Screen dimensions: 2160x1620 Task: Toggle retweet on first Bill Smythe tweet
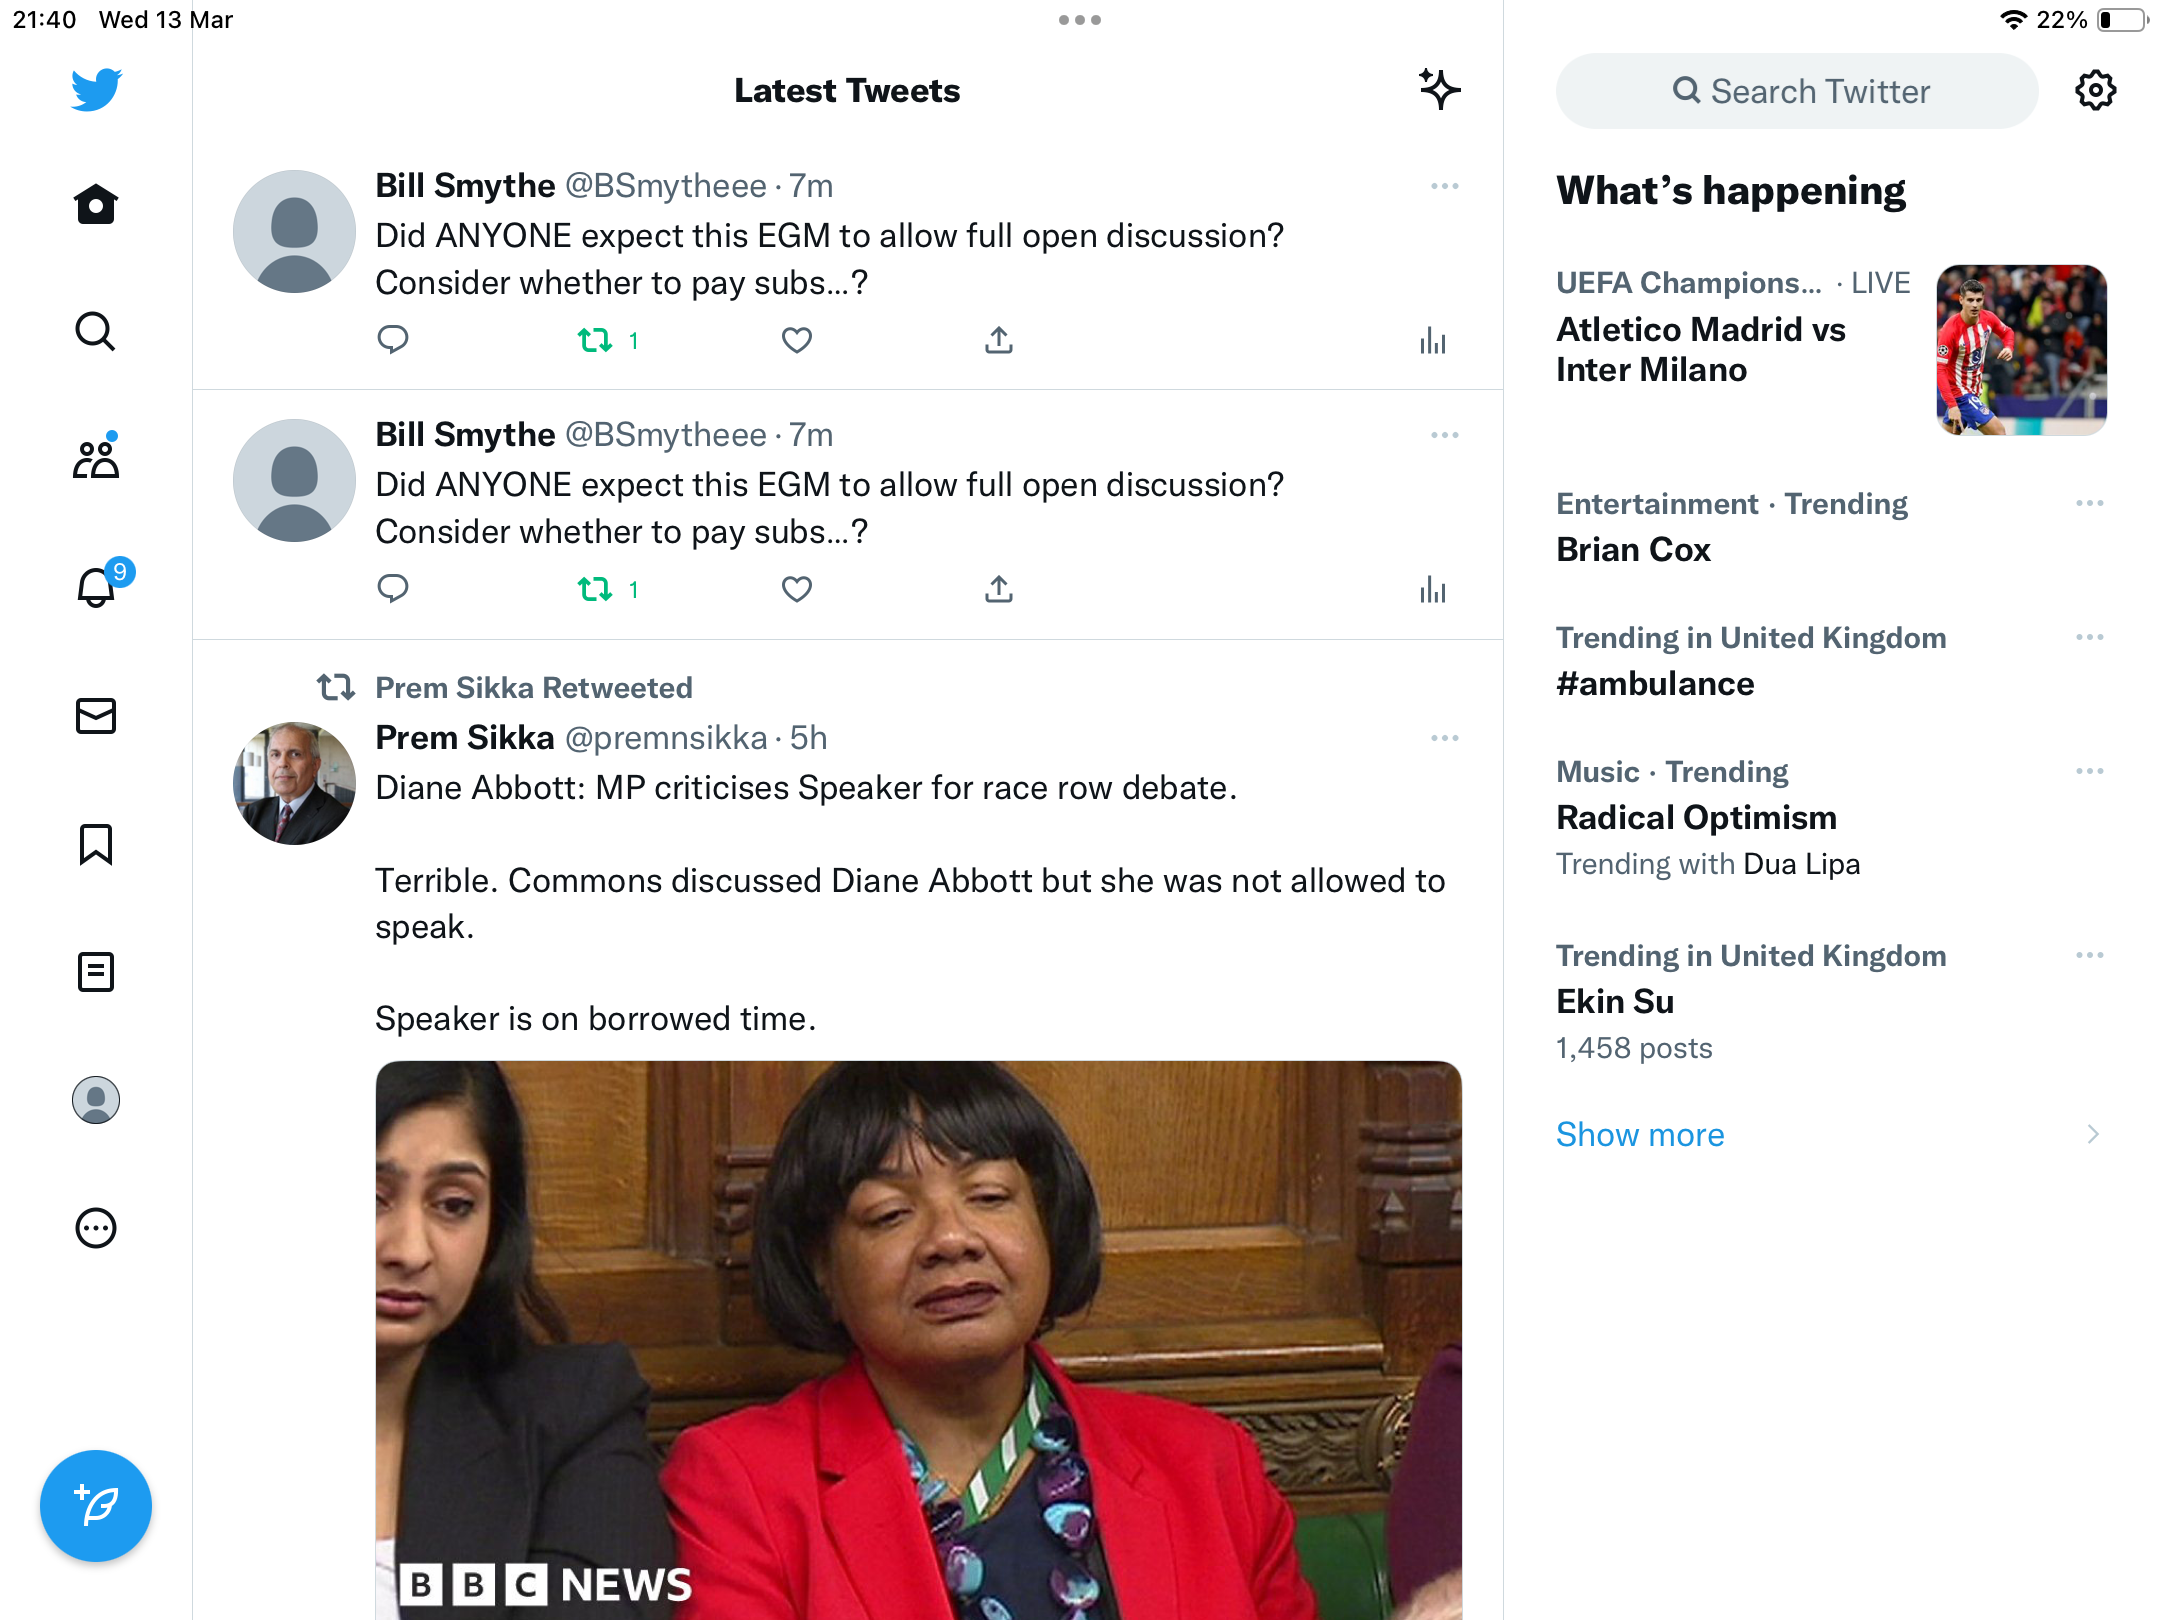(x=607, y=340)
